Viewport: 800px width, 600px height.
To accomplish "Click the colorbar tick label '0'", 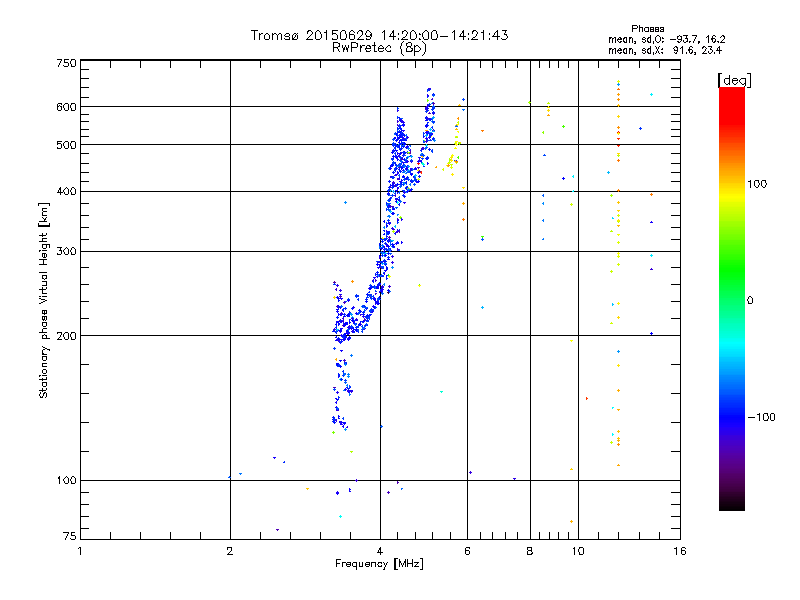I will point(750,301).
